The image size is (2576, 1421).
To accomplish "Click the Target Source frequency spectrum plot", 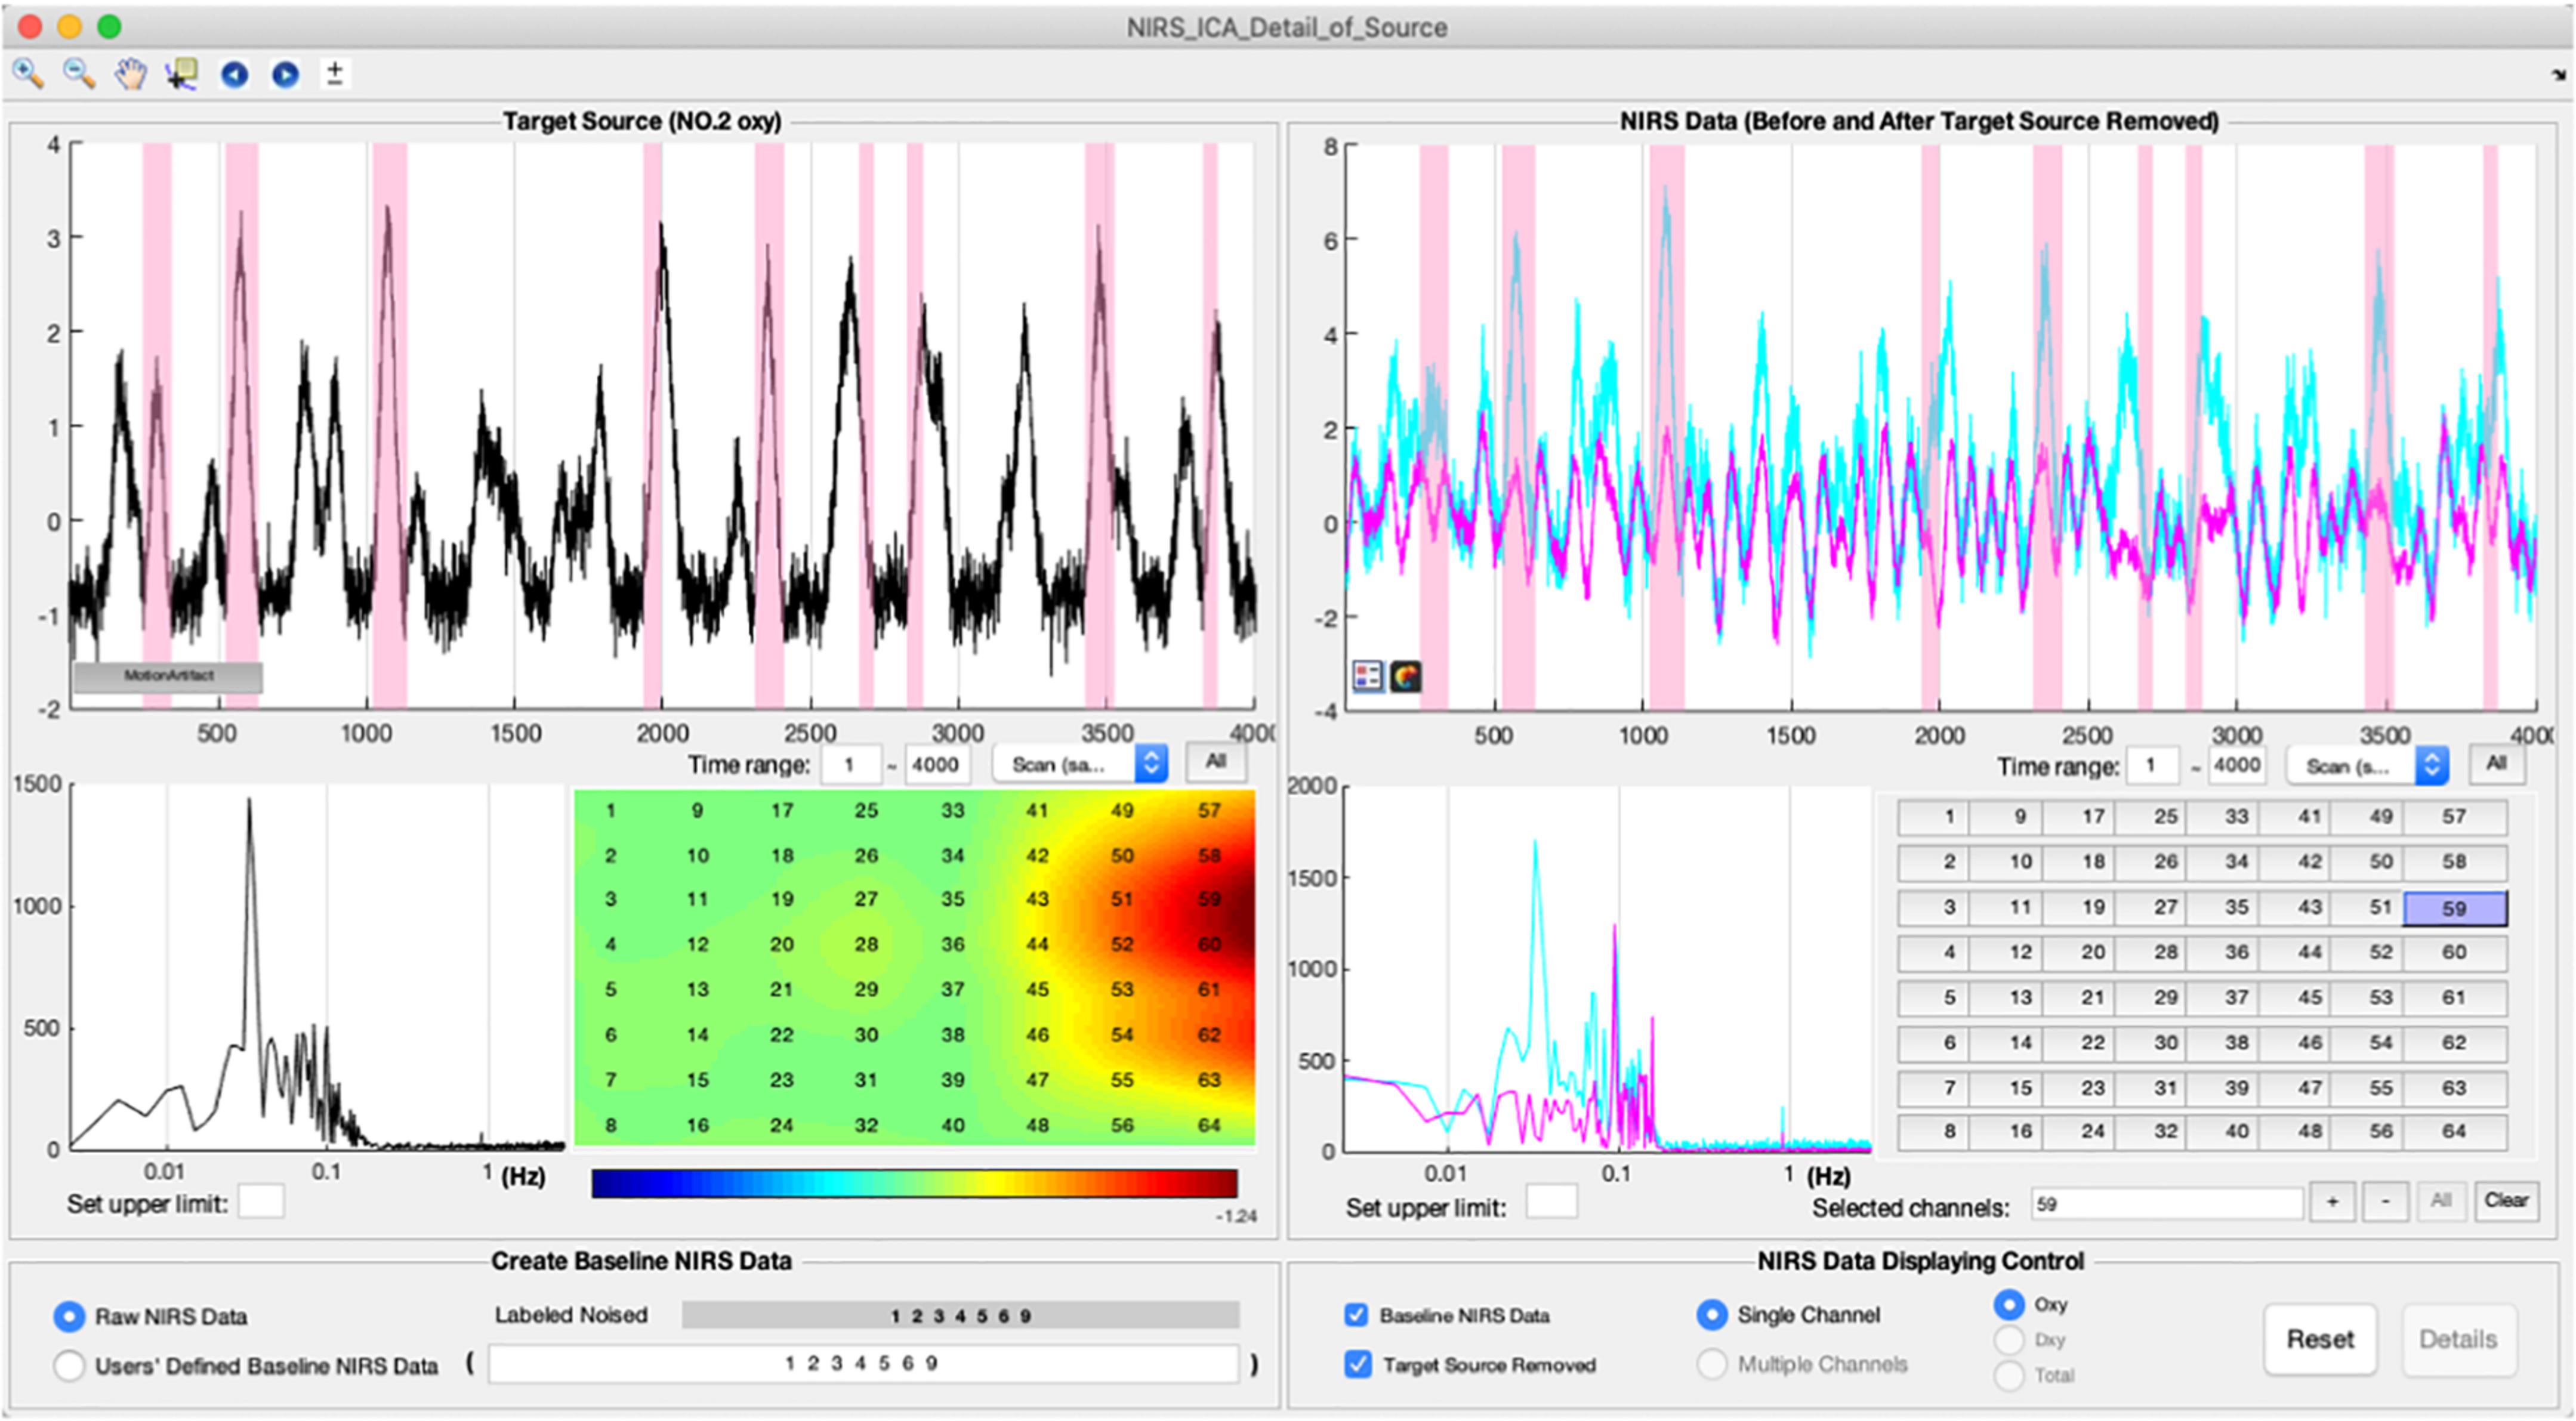I will [x=317, y=967].
